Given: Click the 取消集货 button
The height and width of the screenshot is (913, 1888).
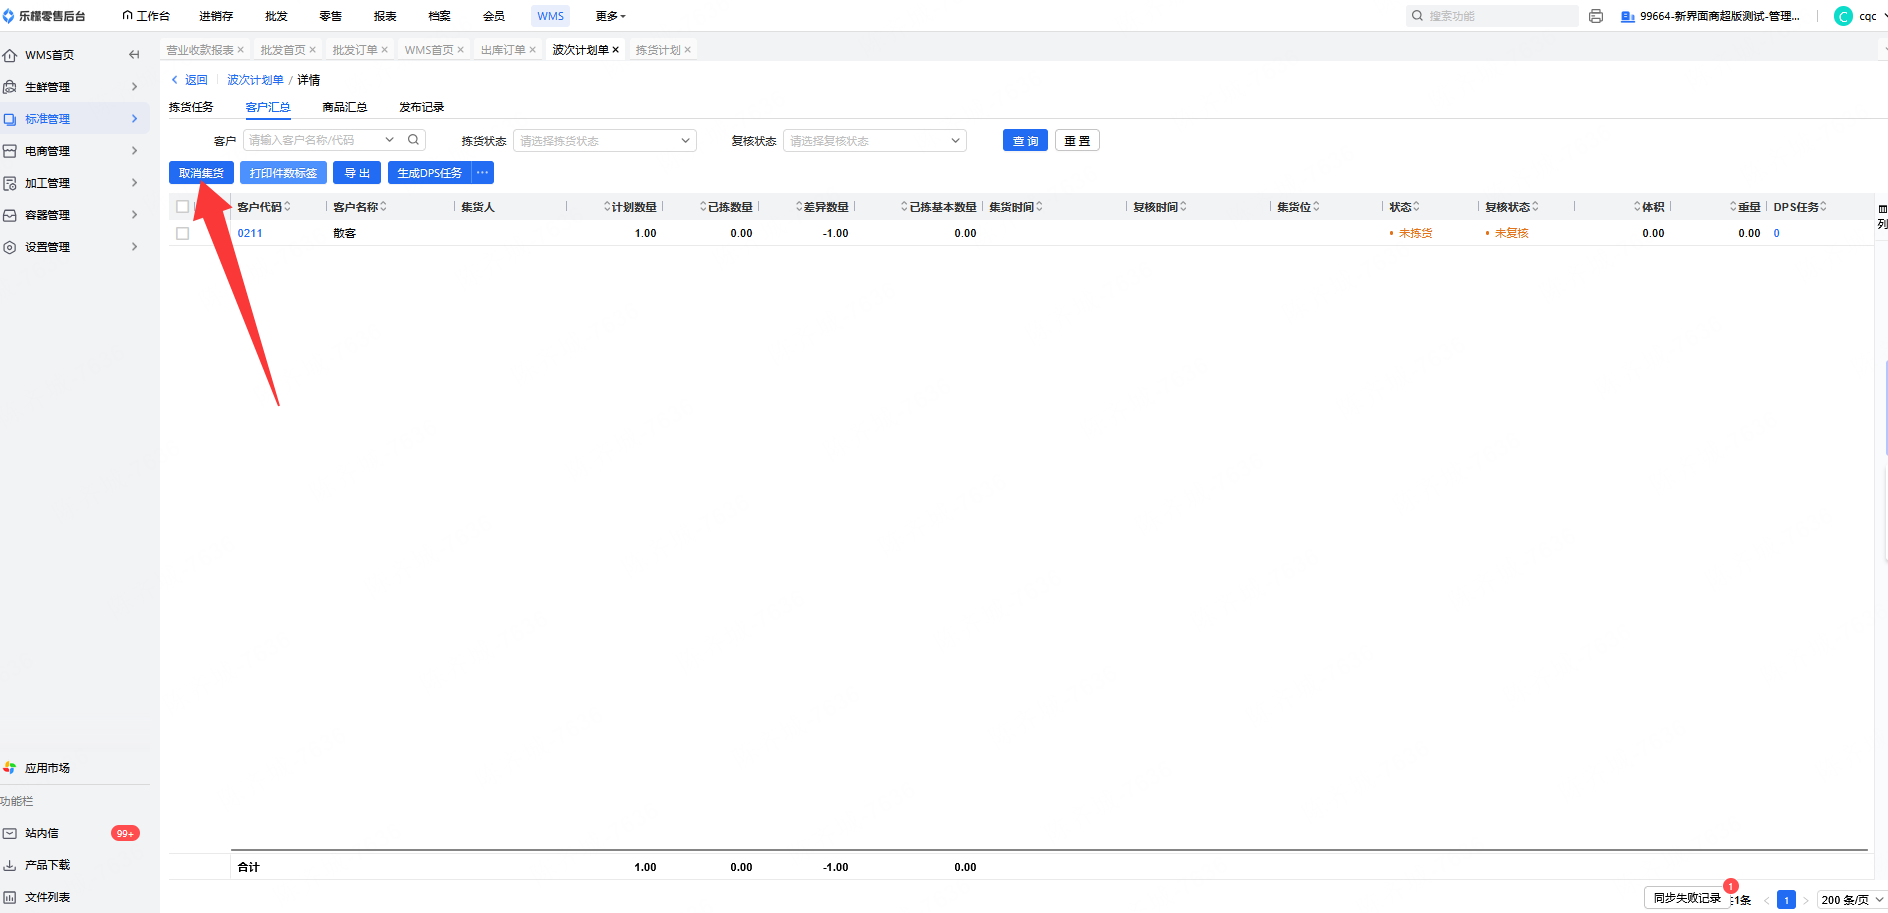Looking at the screenshot, I should pyautogui.click(x=201, y=173).
